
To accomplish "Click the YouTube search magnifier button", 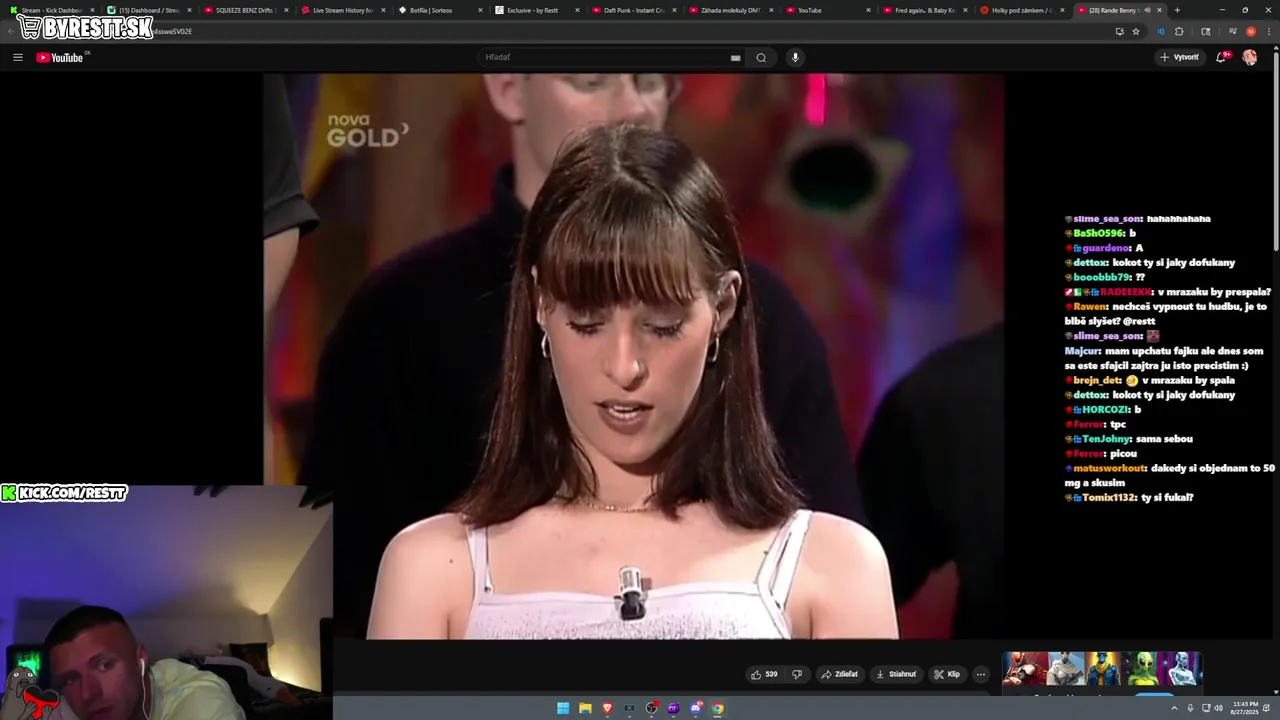I will click(x=761, y=57).
